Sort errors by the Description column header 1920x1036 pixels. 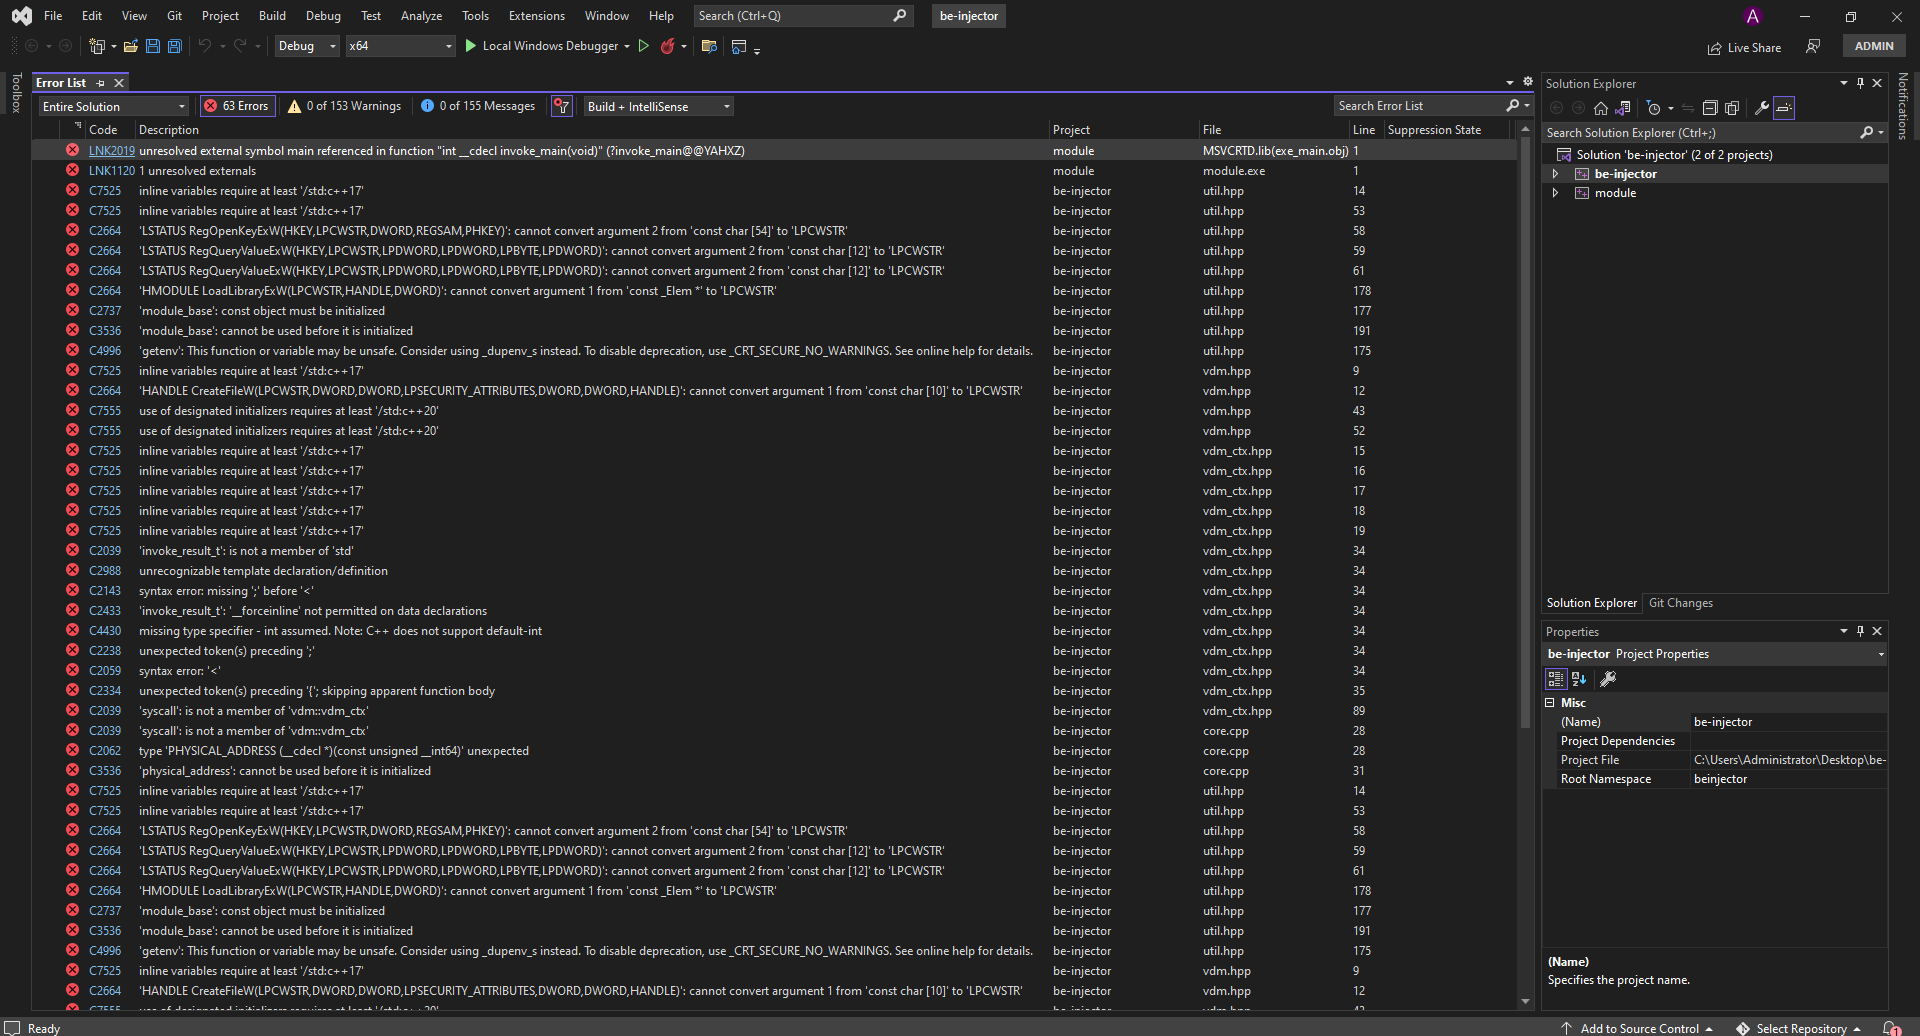pos(169,130)
